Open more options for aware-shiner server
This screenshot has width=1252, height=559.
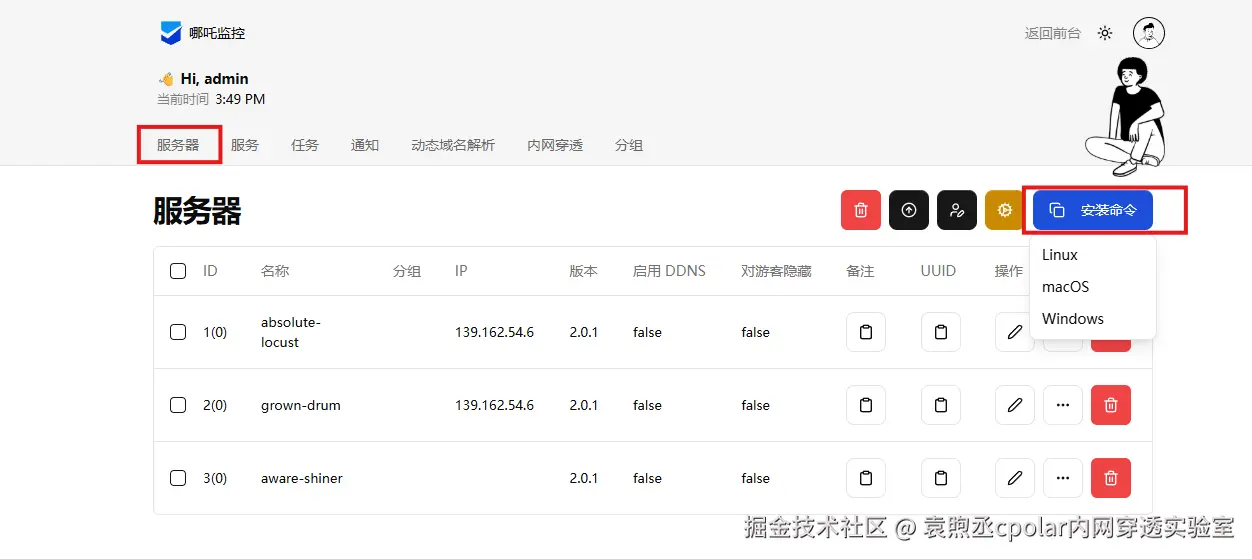[1063, 478]
